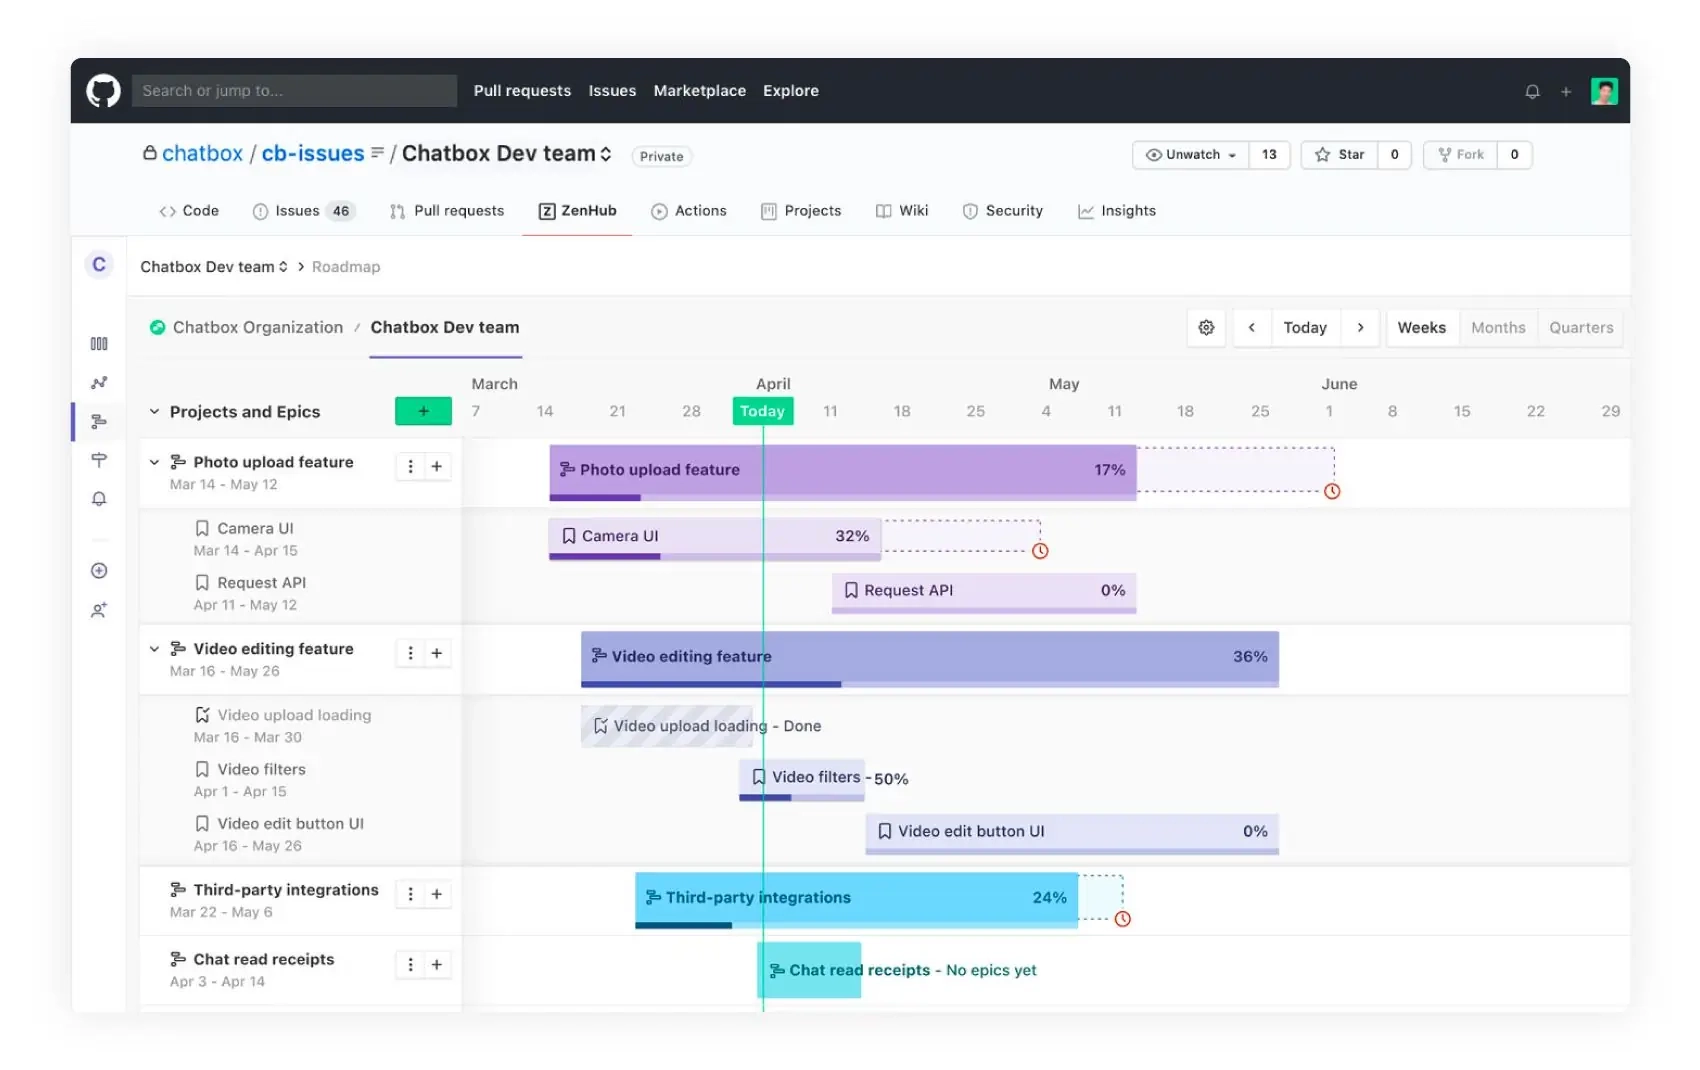
Task: Collapse the Photo upload feature project
Action: click(x=154, y=462)
